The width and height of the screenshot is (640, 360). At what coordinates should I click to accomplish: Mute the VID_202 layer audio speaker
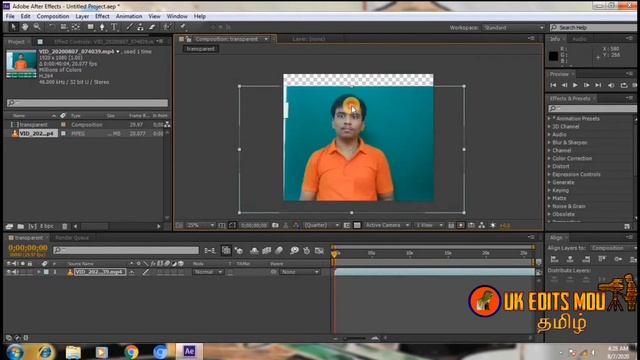coord(16,272)
